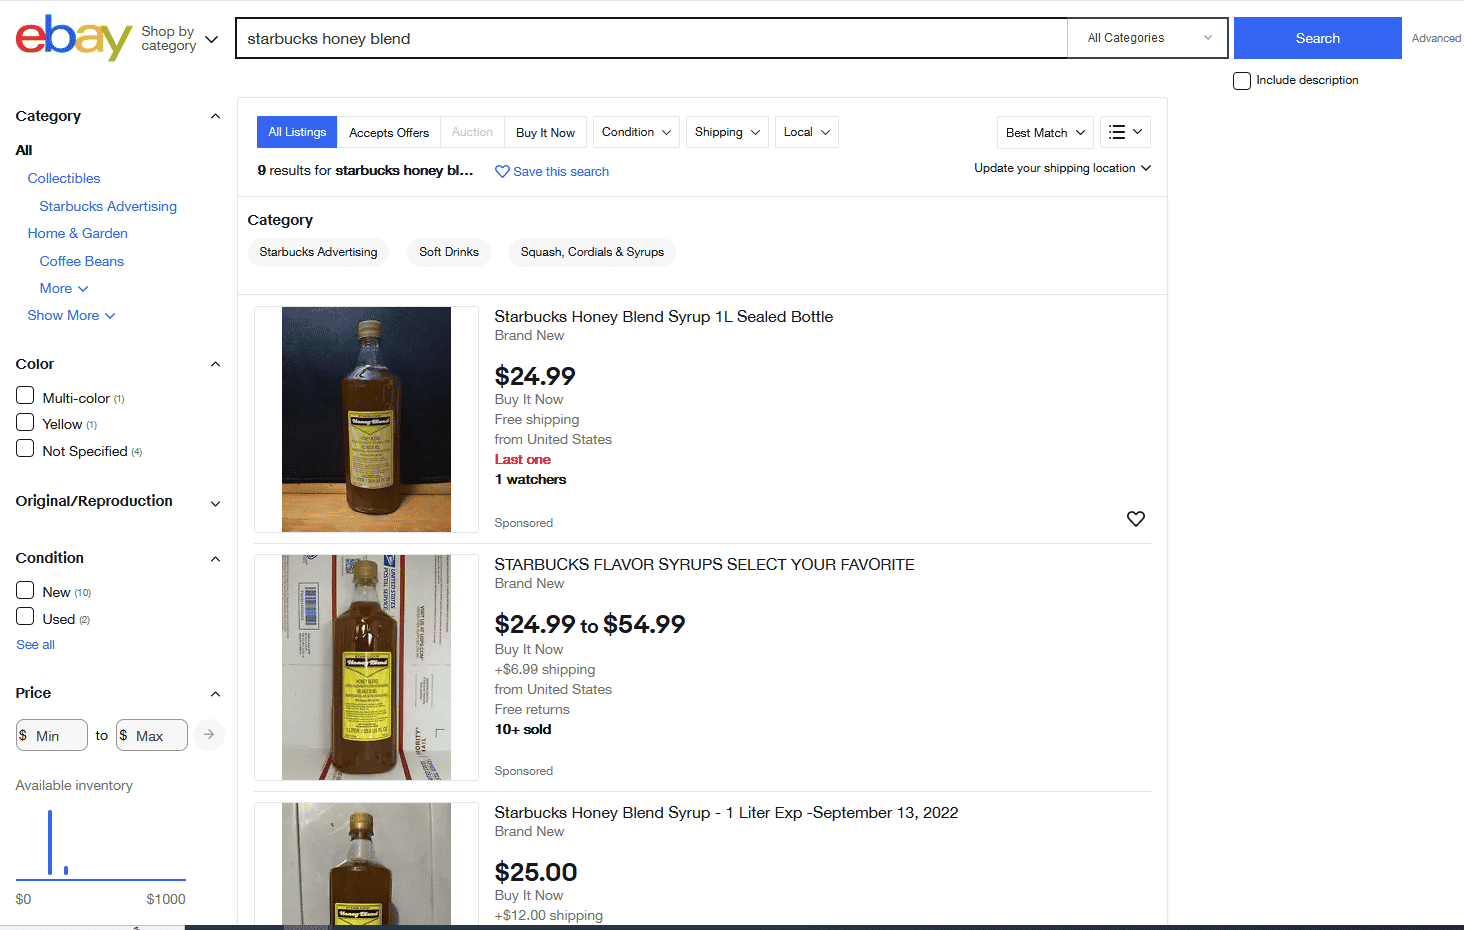
Task: Select the All Listings tab
Action: (x=297, y=132)
